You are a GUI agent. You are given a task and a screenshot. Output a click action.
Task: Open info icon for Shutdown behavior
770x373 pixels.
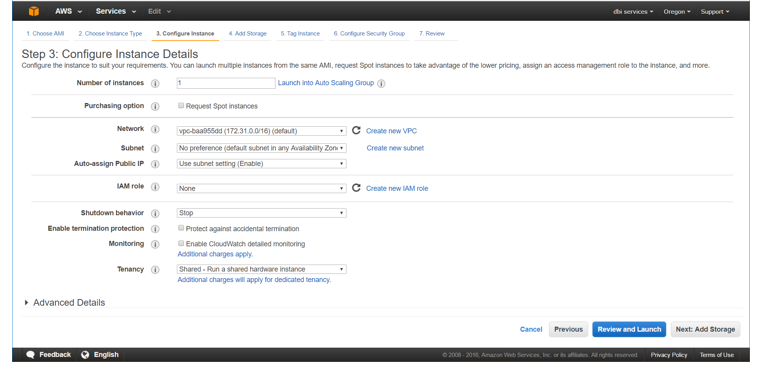[x=155, y=213]
